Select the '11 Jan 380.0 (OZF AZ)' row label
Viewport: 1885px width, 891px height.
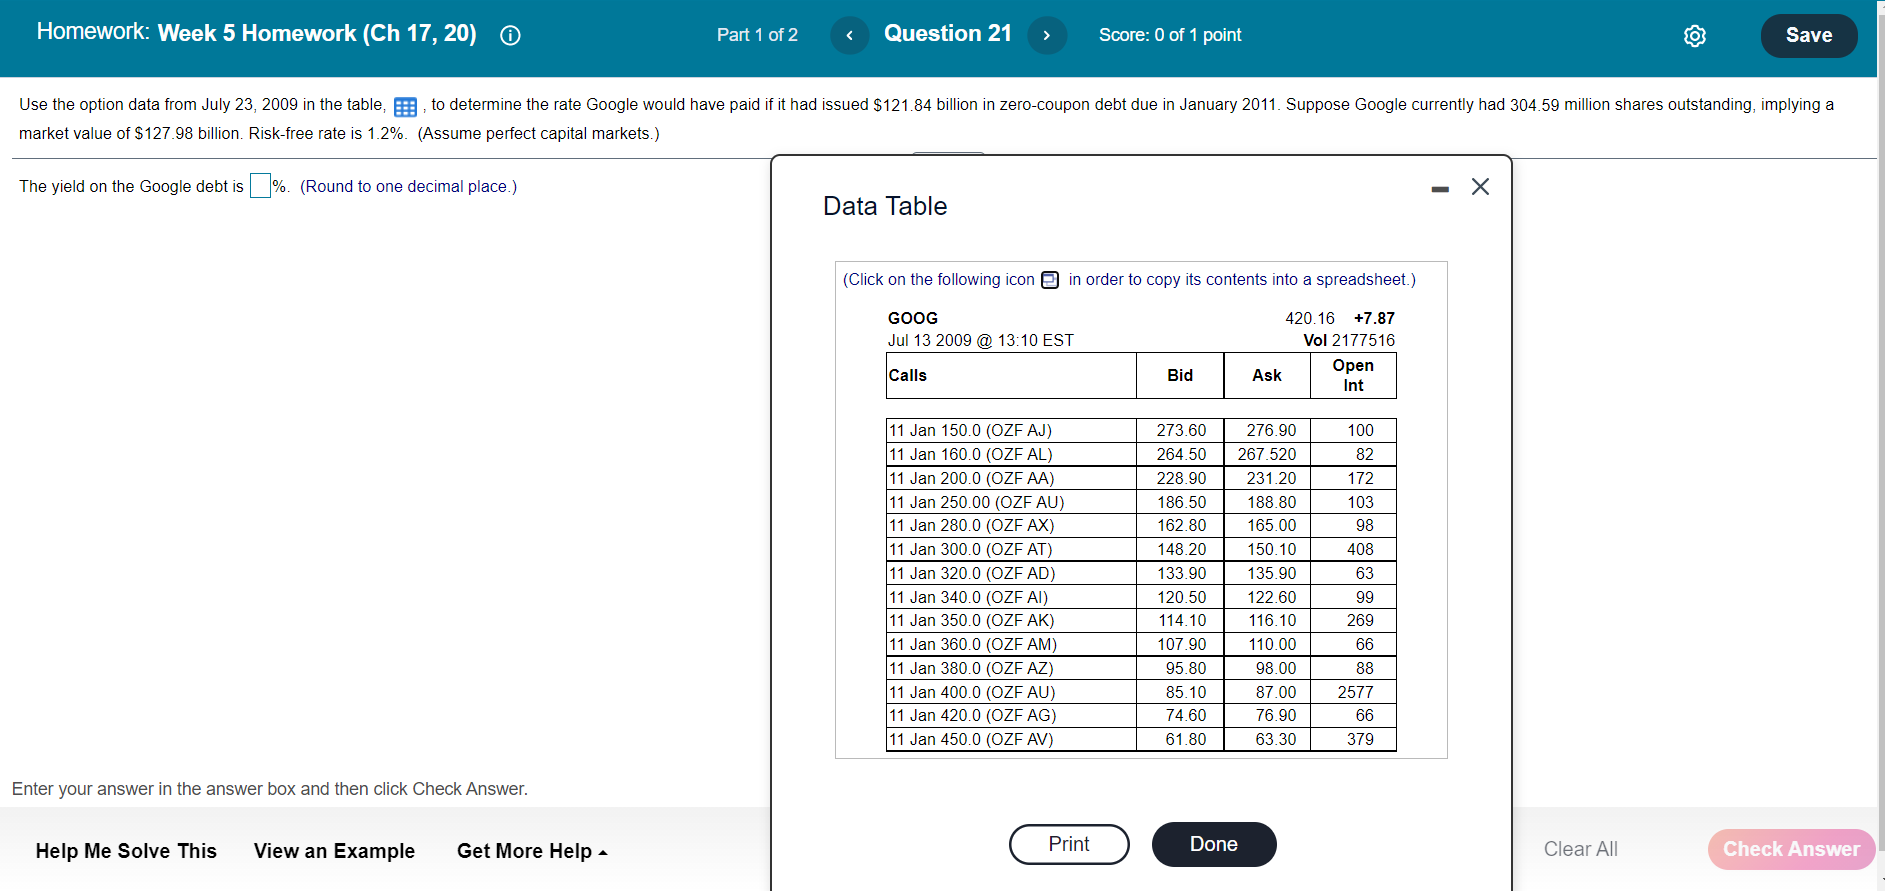(x=971, y=669)
